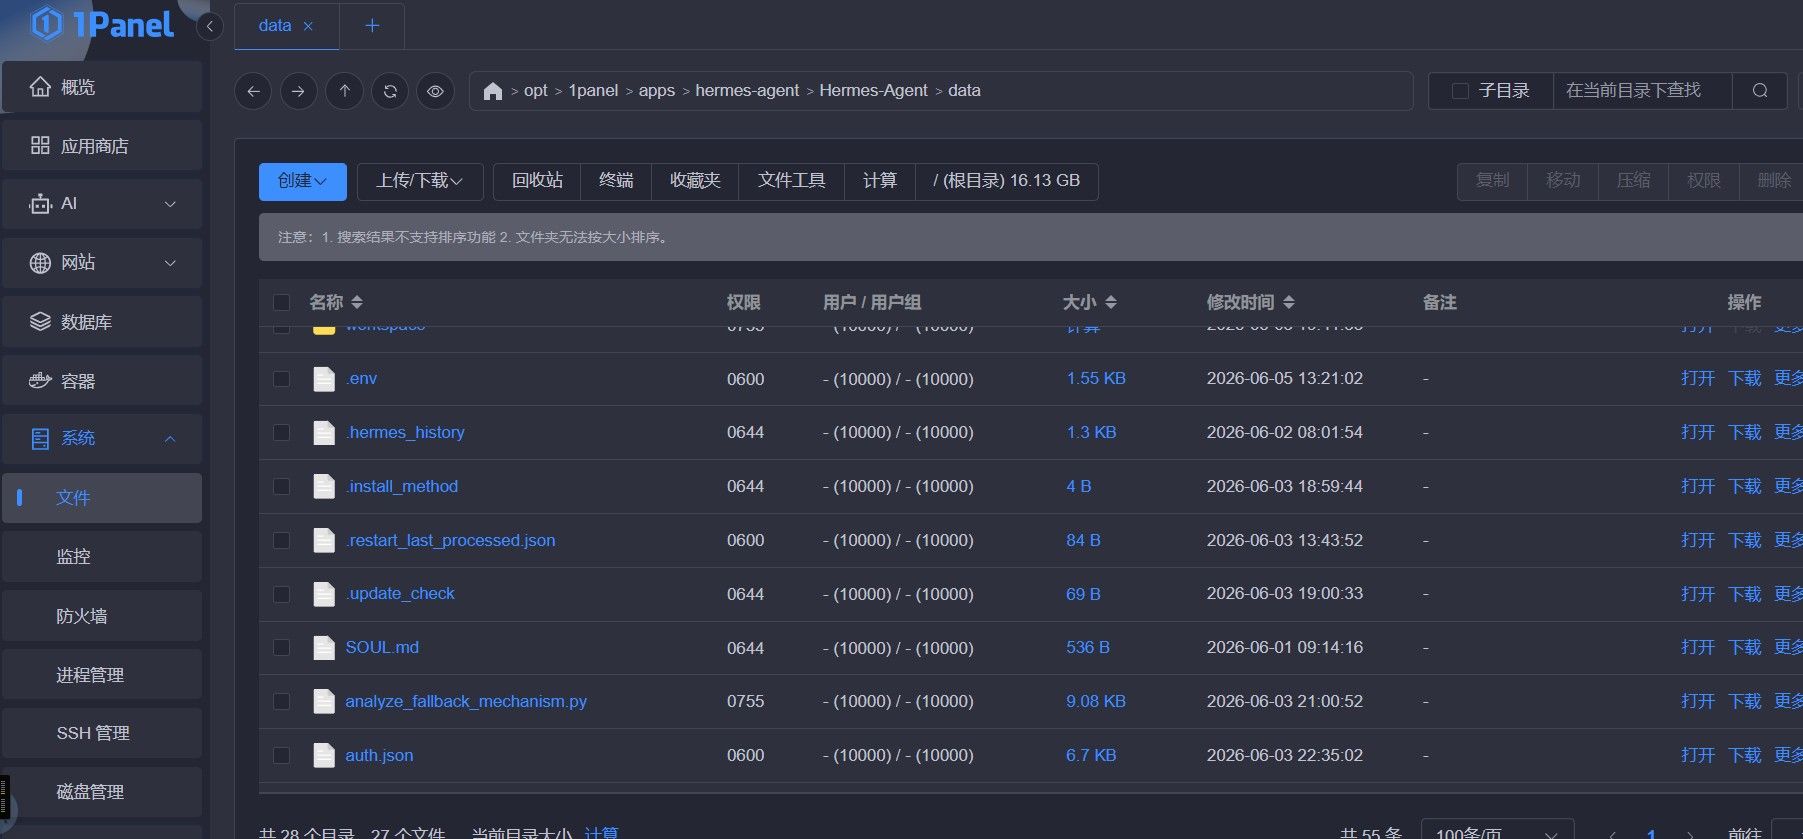Screen dimensions: 1803x839
Task: Open the 回收站 recycle bin
Action: click(537, 181)
